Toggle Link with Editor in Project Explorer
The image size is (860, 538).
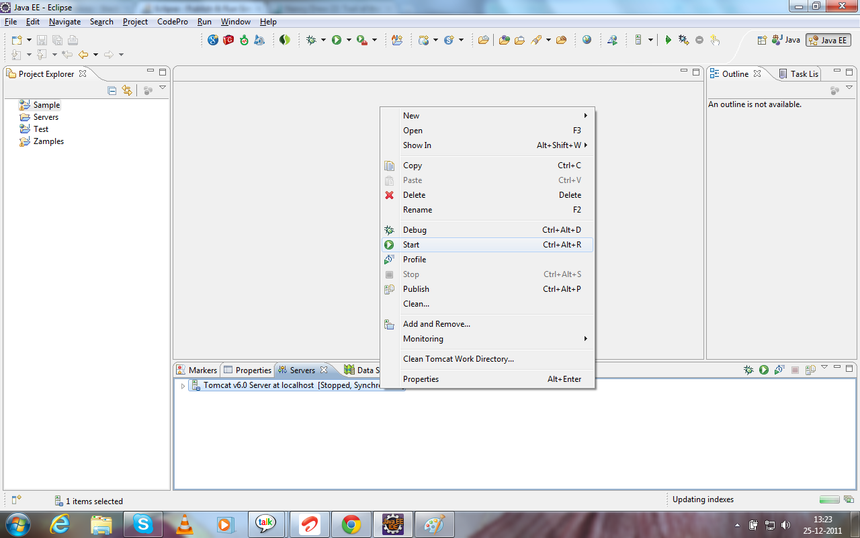point(127,91)
